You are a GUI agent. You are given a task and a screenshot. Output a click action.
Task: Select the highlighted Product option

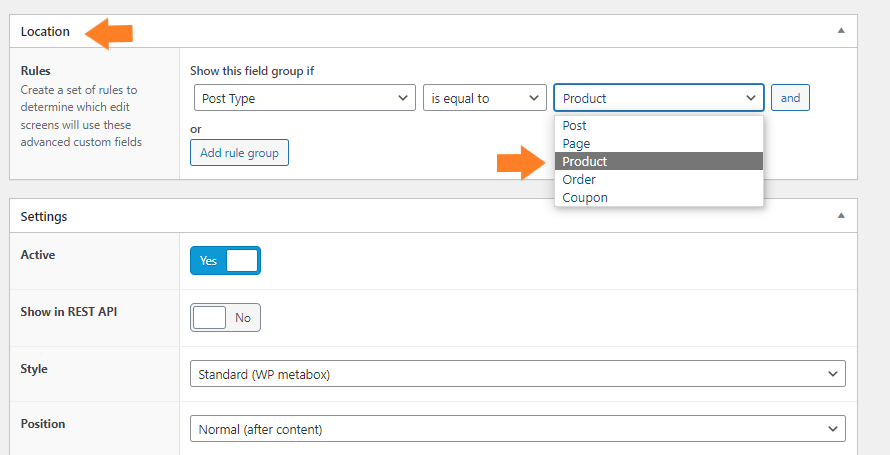pyautogui.click(x=659, y=162)
